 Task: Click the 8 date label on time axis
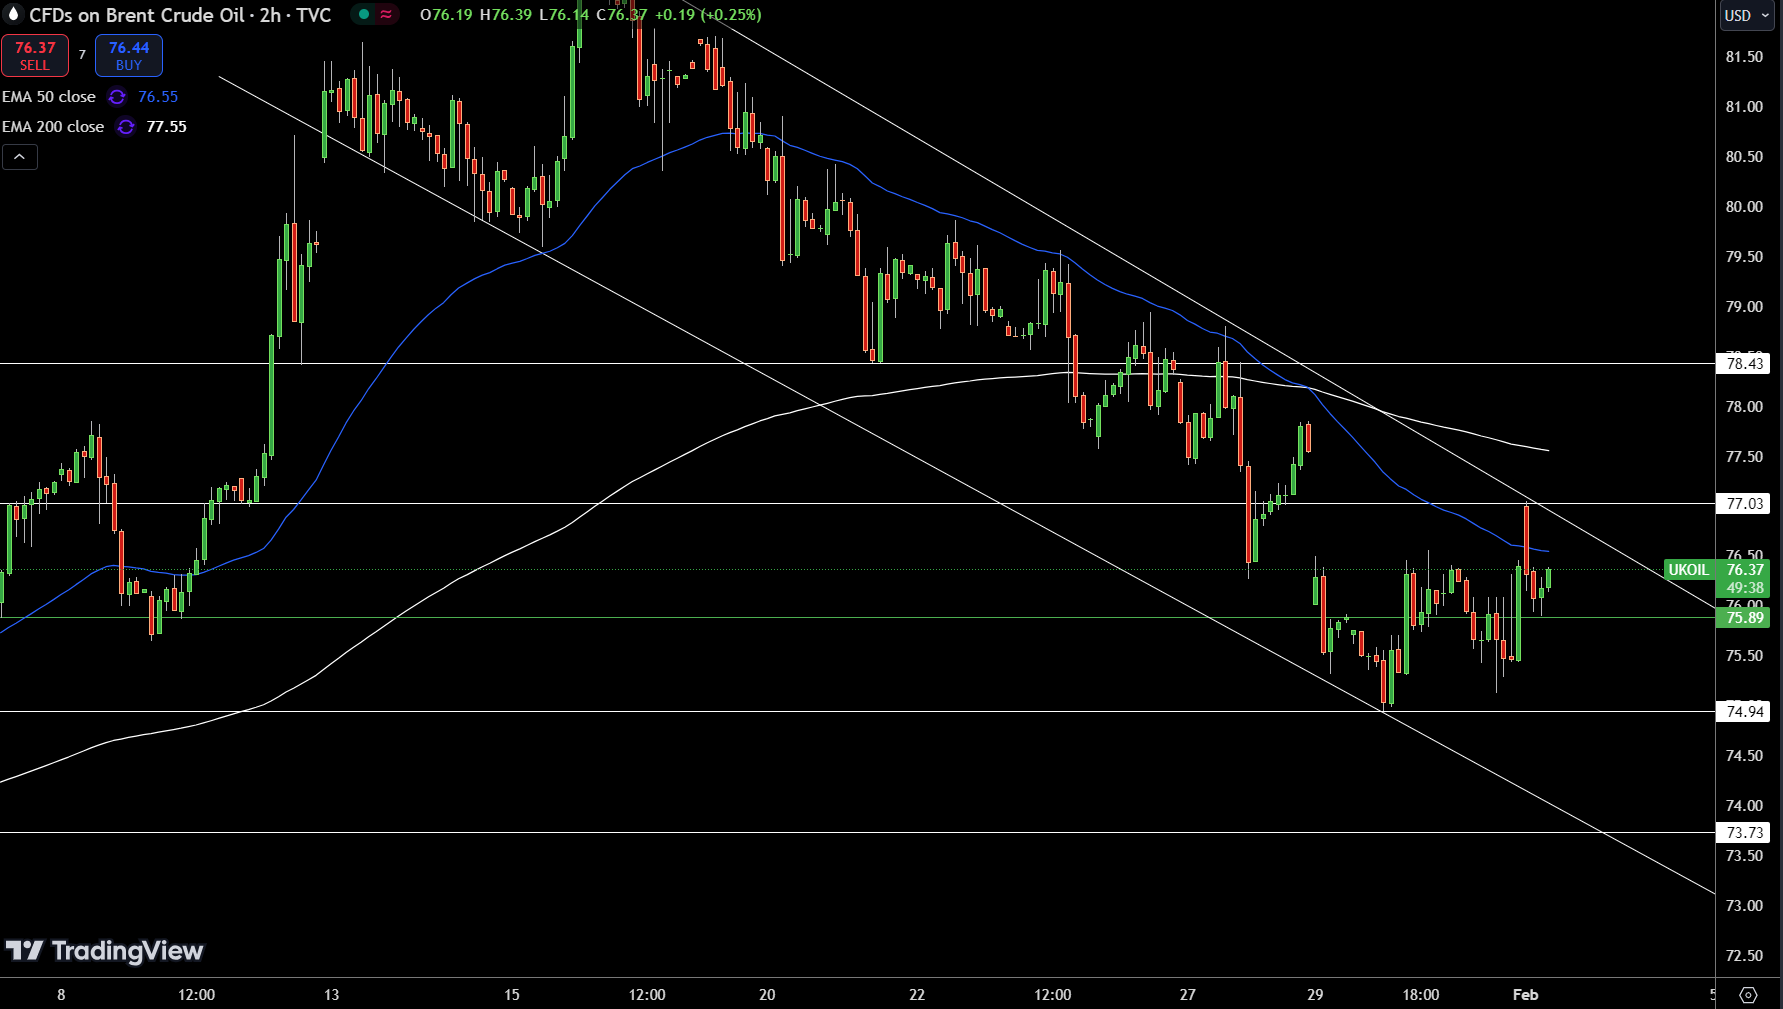pyautogui.click(x=61, y=995)
